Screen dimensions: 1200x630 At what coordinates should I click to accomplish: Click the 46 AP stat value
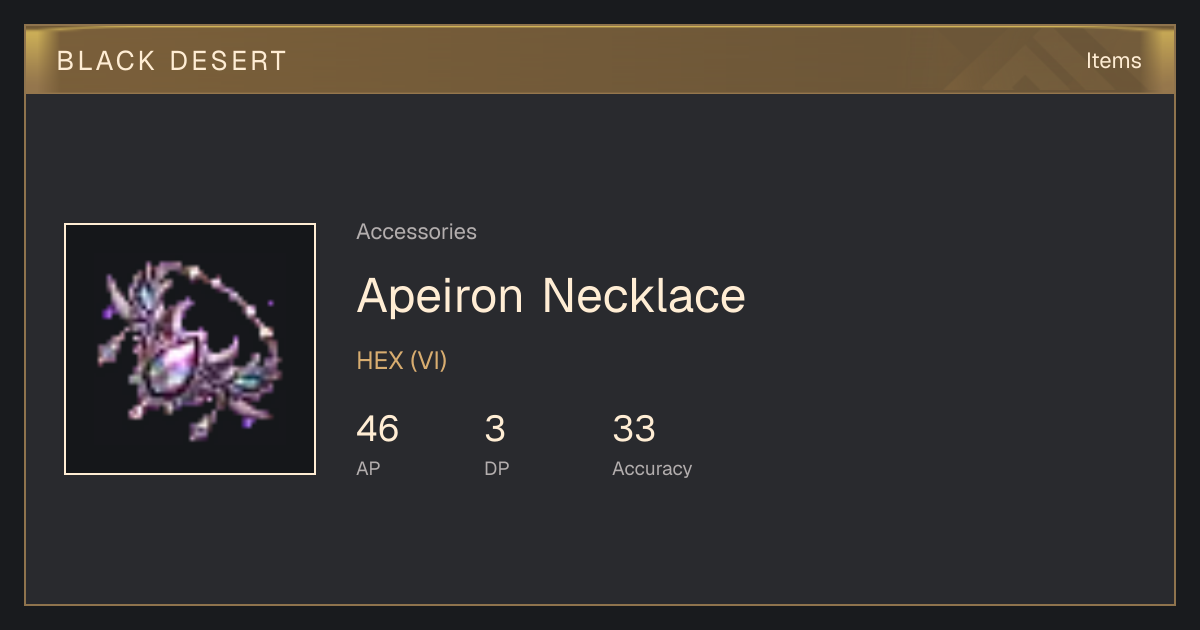377,429
